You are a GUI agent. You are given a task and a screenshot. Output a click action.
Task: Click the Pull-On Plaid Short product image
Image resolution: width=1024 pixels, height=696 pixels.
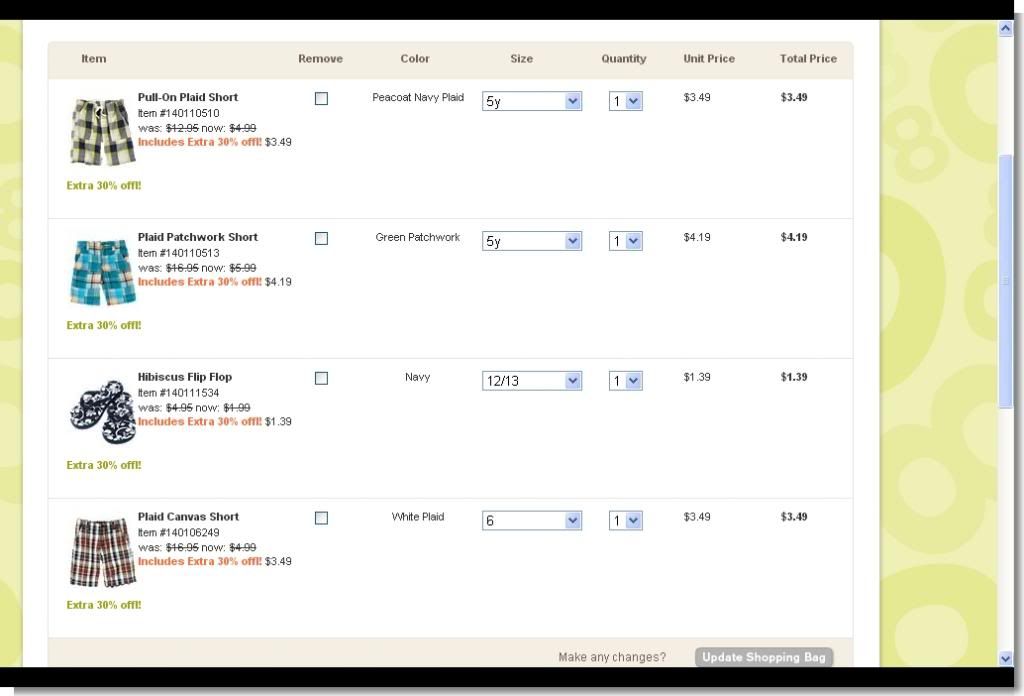[x=102, y=131]
